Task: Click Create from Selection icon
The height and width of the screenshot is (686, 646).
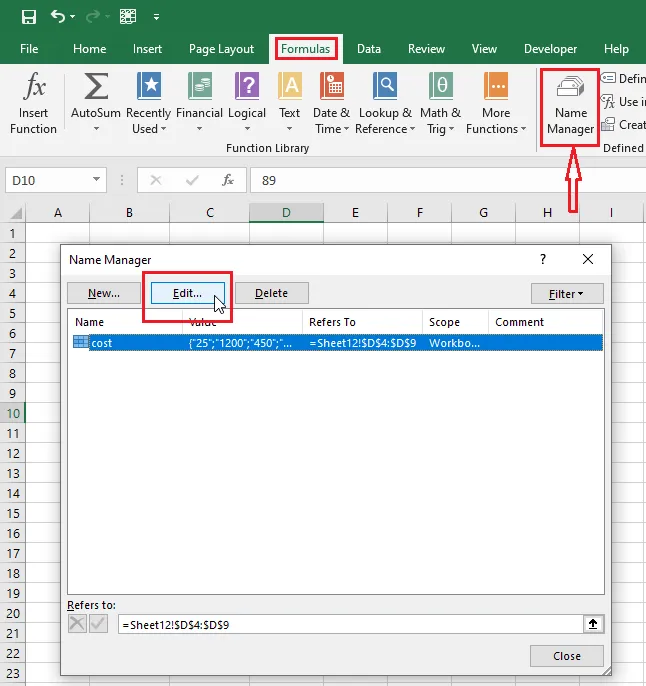Action: (x=608, y=125)
